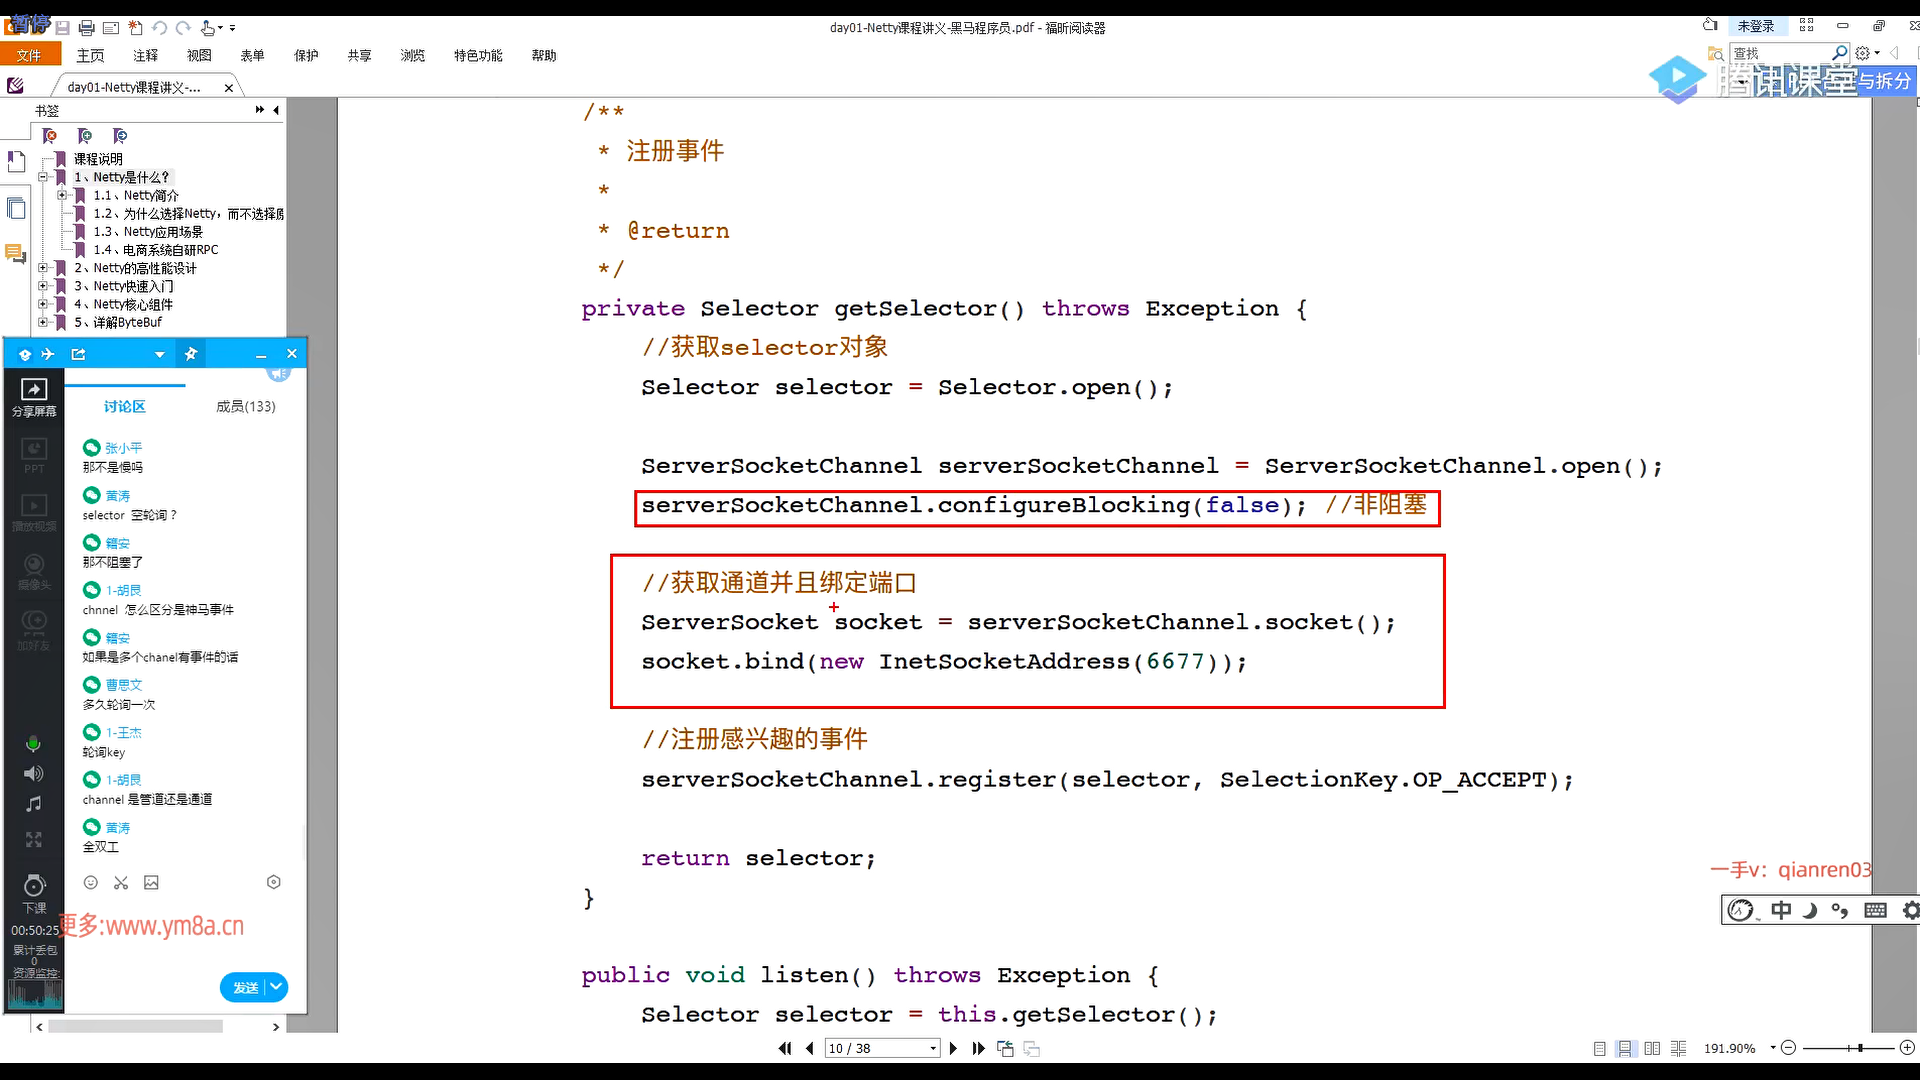This screenshot has height=1080, width=1920.
Task: Mute the green microphone
Action: pyautogui.click(x=33, y=743)
